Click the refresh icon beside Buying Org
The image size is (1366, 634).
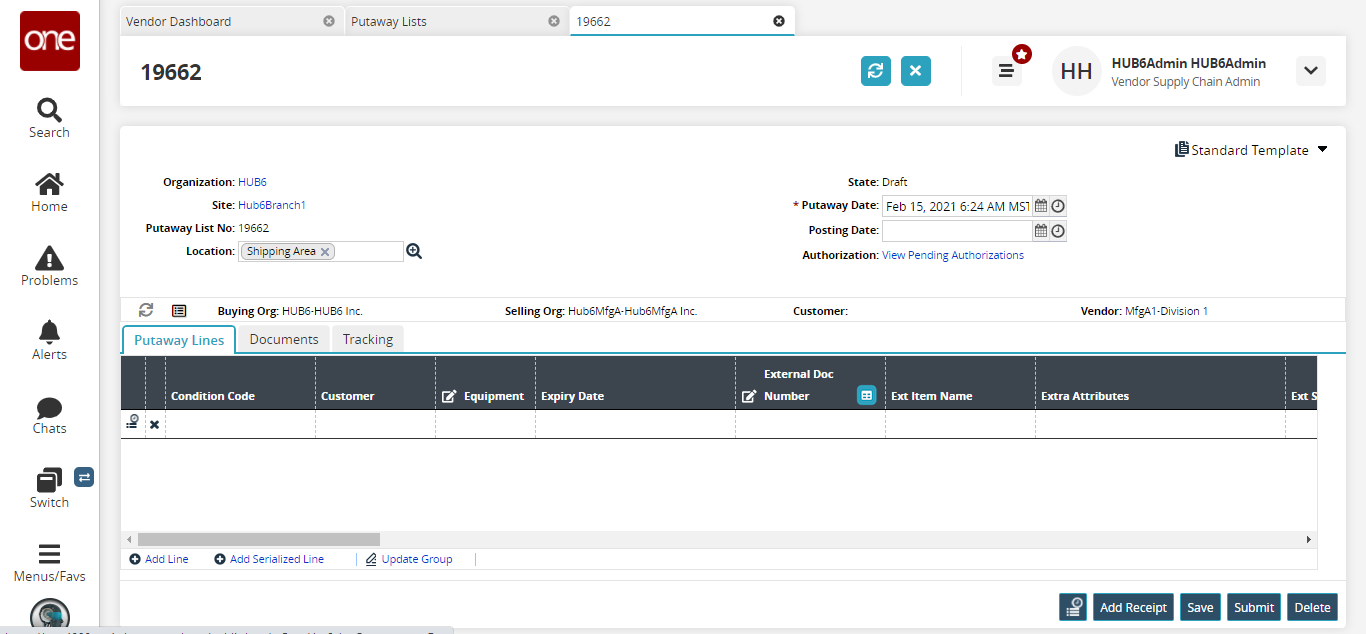tap(146, 310)
